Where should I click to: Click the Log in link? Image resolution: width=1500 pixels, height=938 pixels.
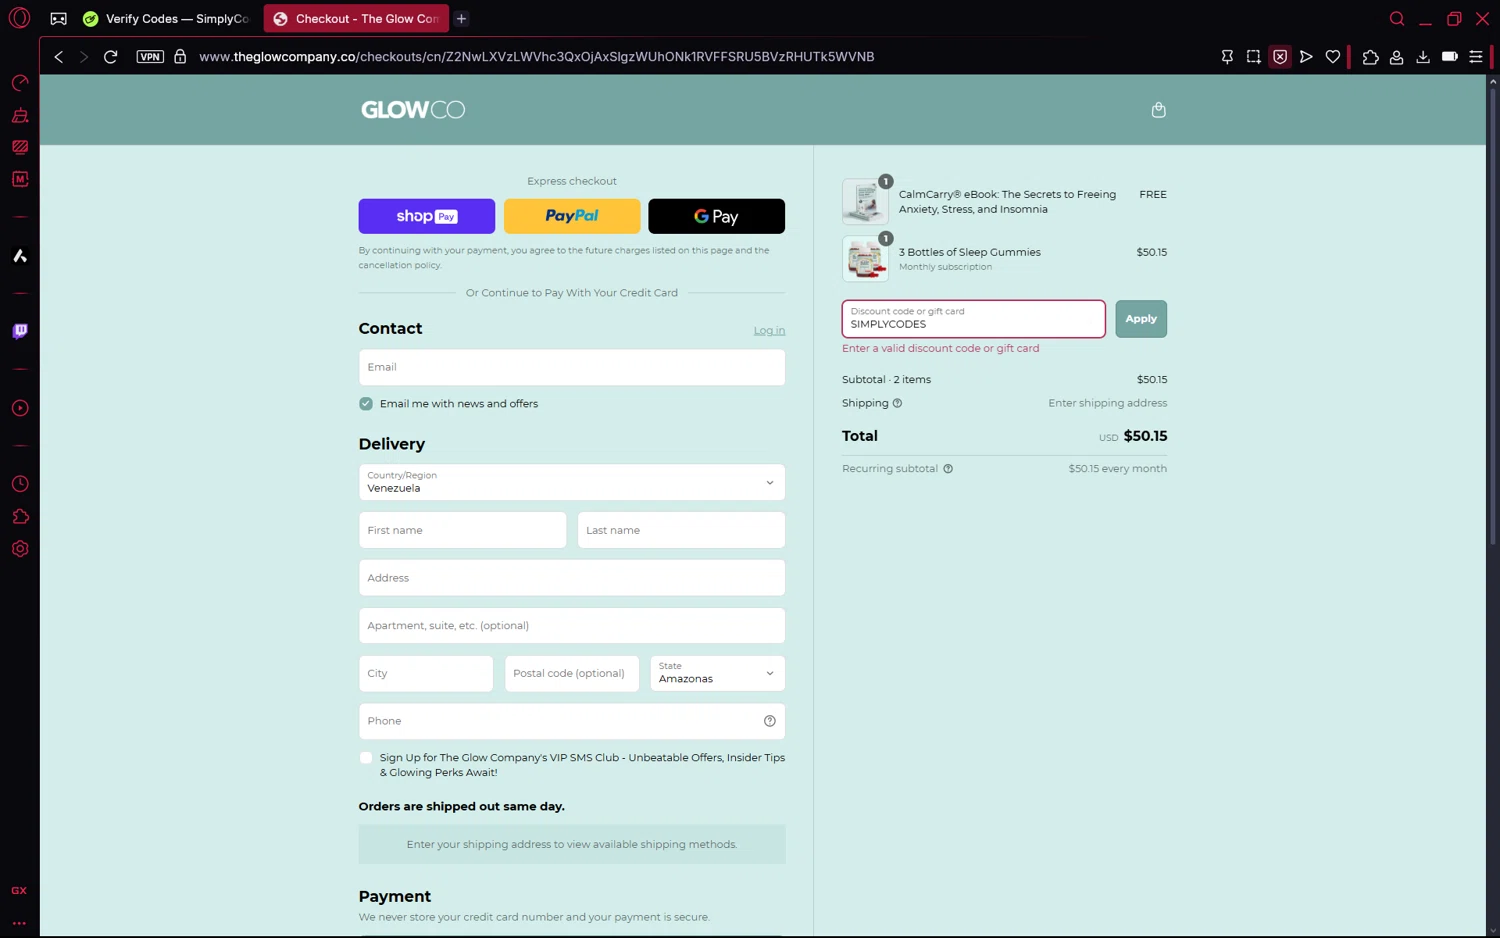pyautogui.click(x=769, y=330)
